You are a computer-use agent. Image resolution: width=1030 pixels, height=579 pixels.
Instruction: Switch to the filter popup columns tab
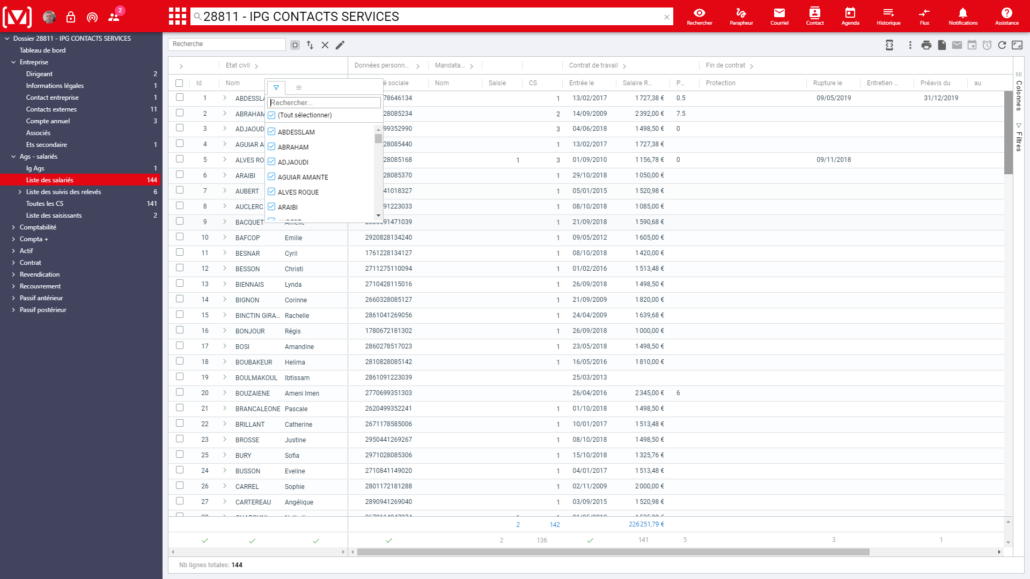click(299, 87)
